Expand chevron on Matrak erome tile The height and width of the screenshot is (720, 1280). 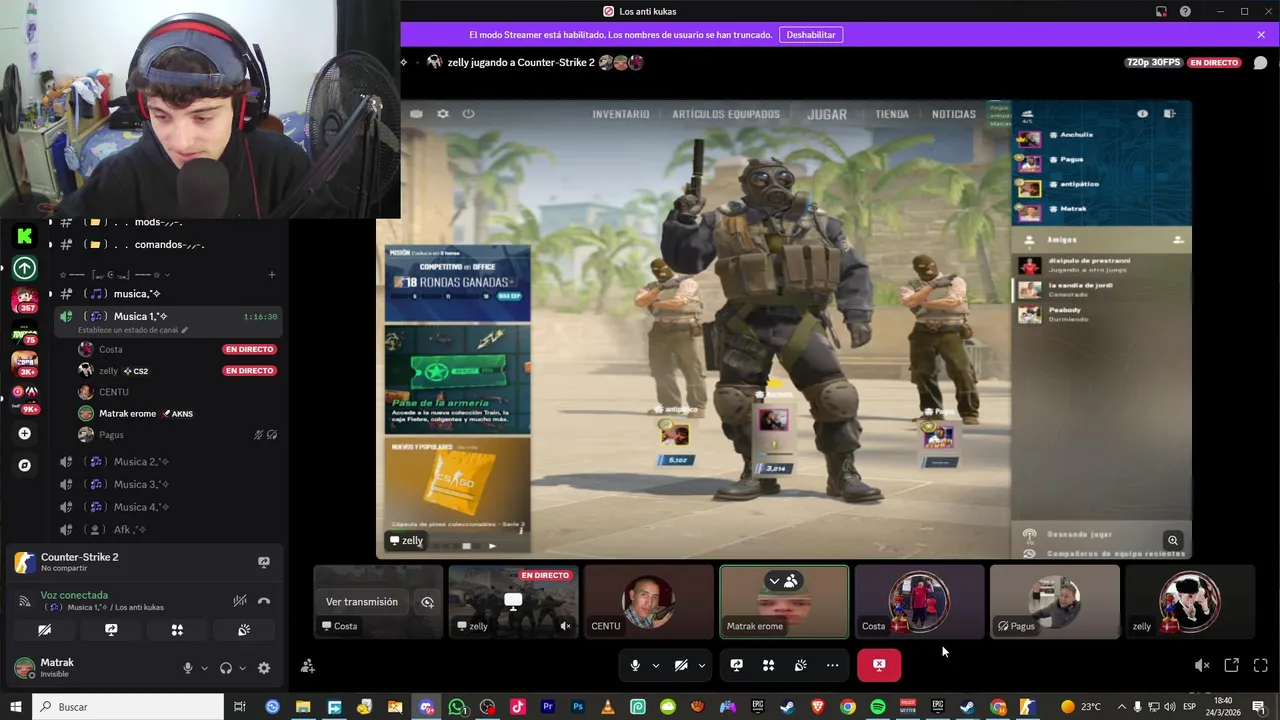(x=774, y=581)
